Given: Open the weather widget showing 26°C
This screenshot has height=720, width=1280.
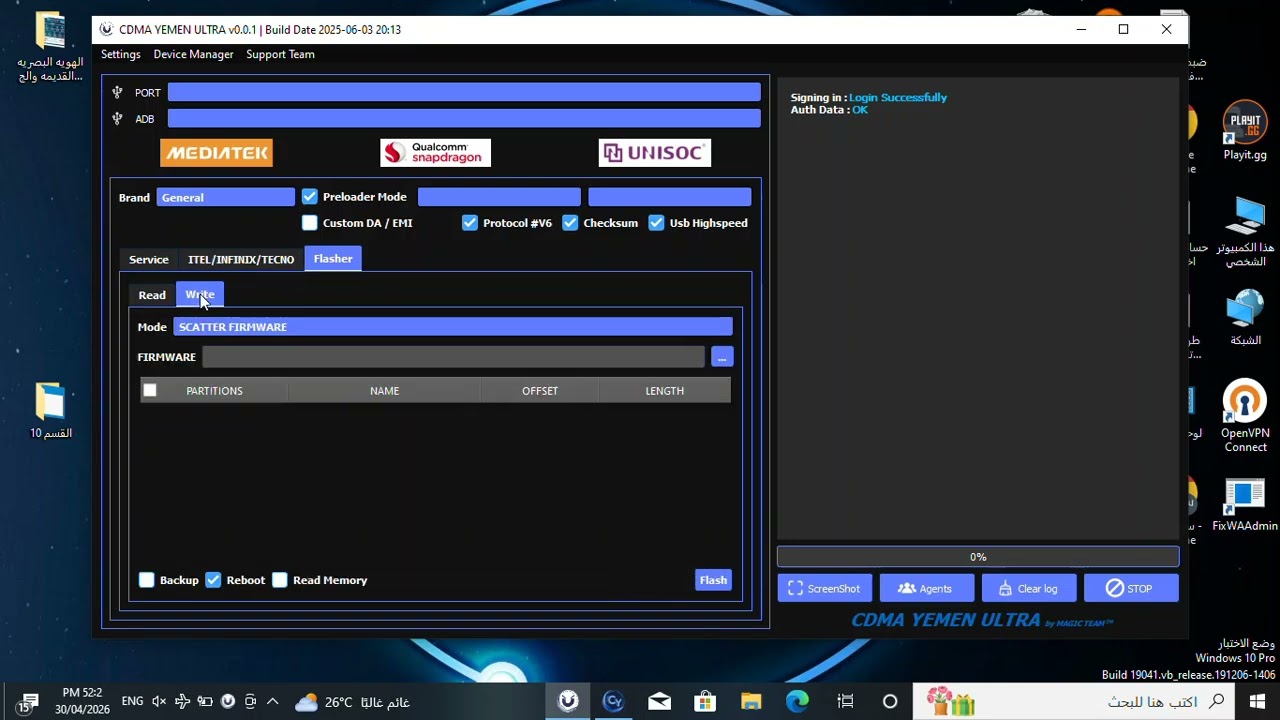Looking at the screenshot, I should pyautogui.click(x=353, y=702).
